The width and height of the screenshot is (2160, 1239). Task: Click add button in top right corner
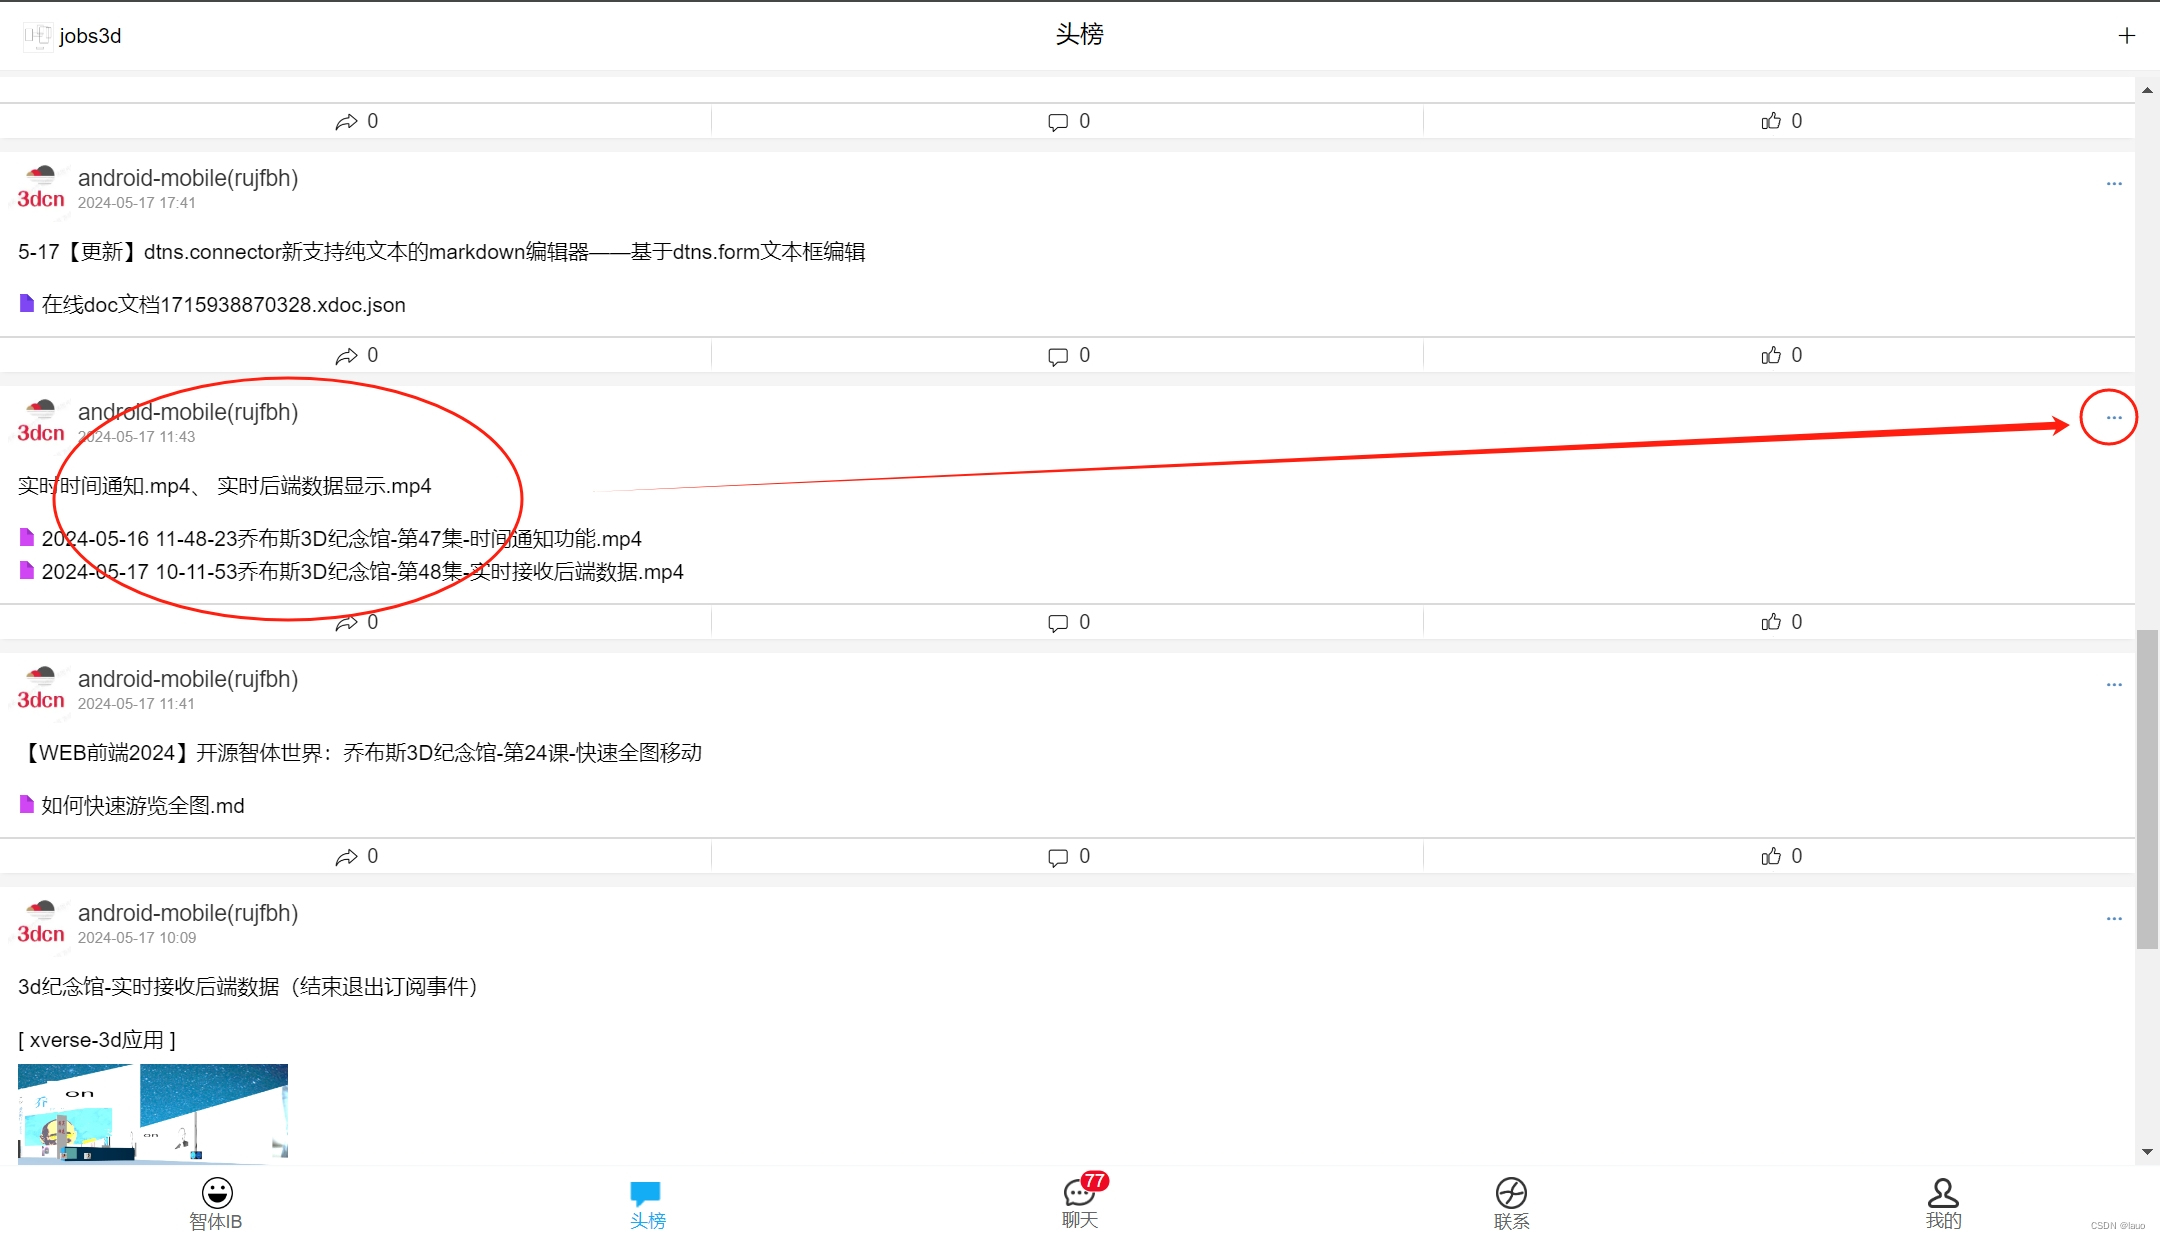pos(2127,36)
